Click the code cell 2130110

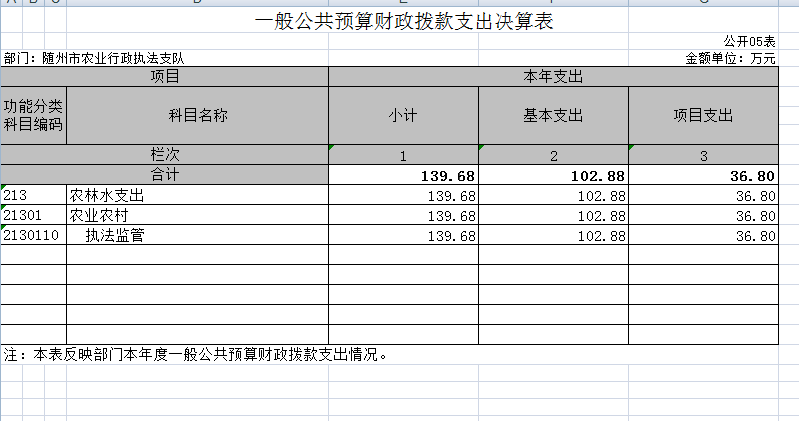[34, 236]
